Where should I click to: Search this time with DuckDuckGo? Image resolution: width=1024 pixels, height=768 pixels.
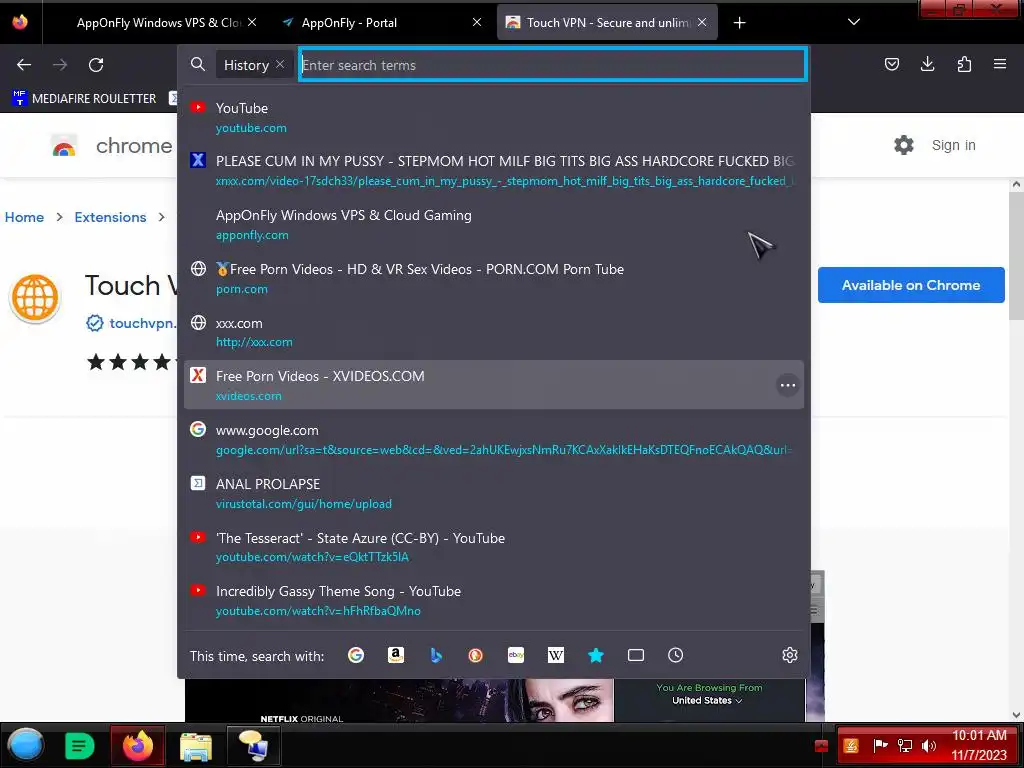(x=476, y=655)
